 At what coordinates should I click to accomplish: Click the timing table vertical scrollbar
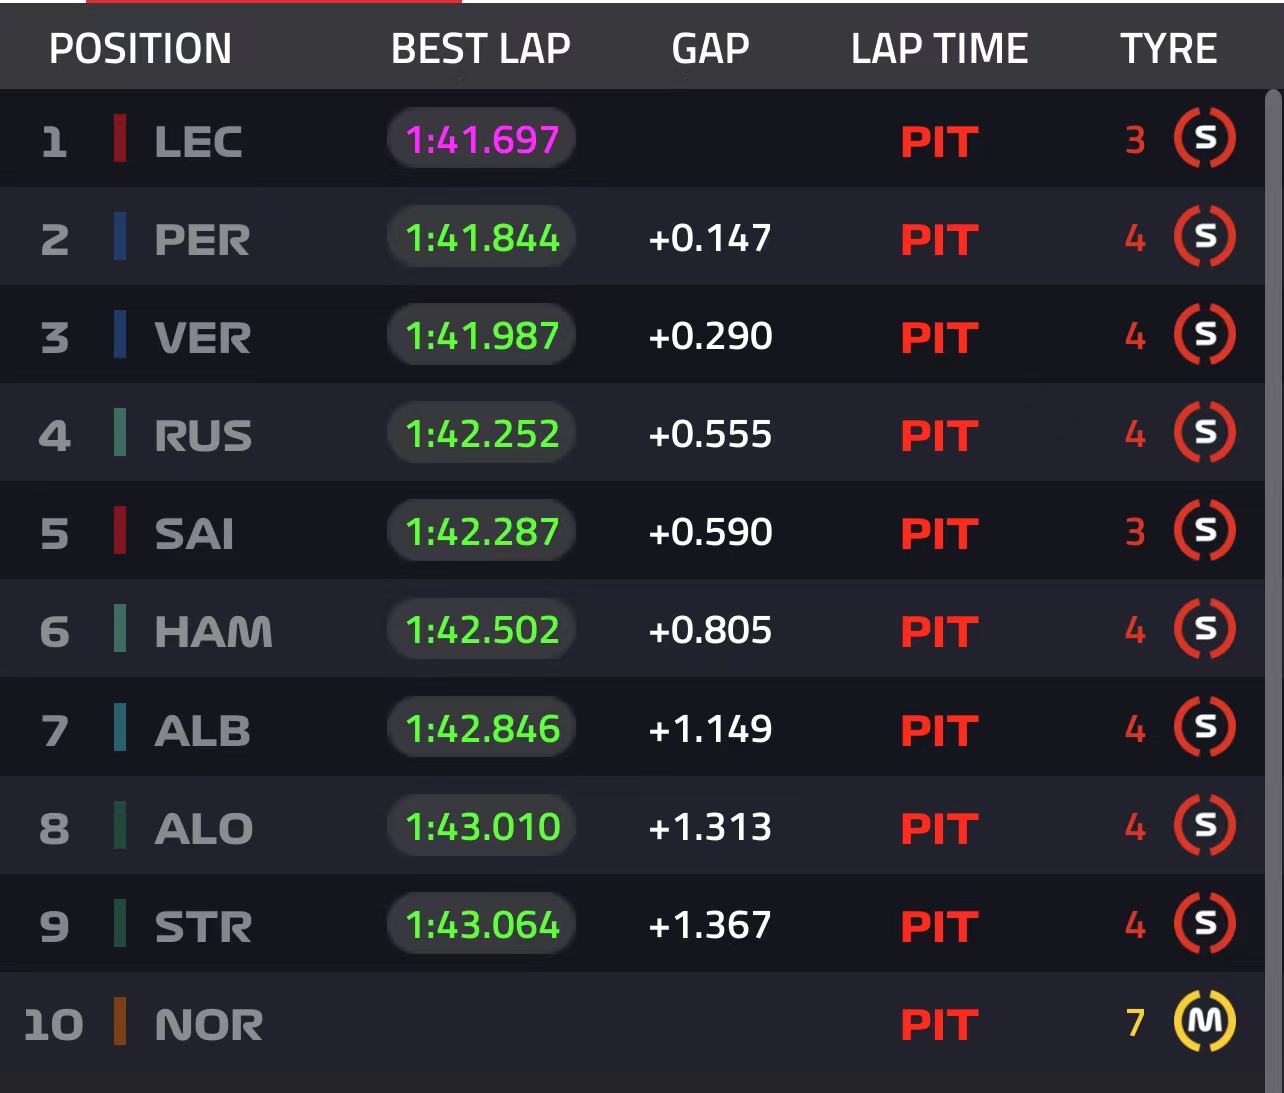(x=1273, y=590)
